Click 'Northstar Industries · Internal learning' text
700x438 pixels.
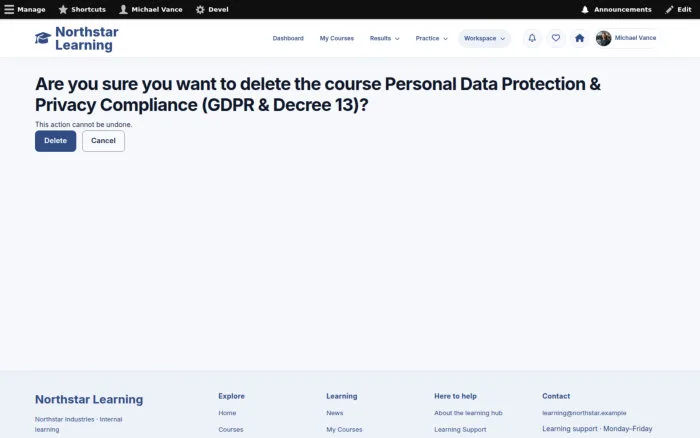[x=79, y=424]
